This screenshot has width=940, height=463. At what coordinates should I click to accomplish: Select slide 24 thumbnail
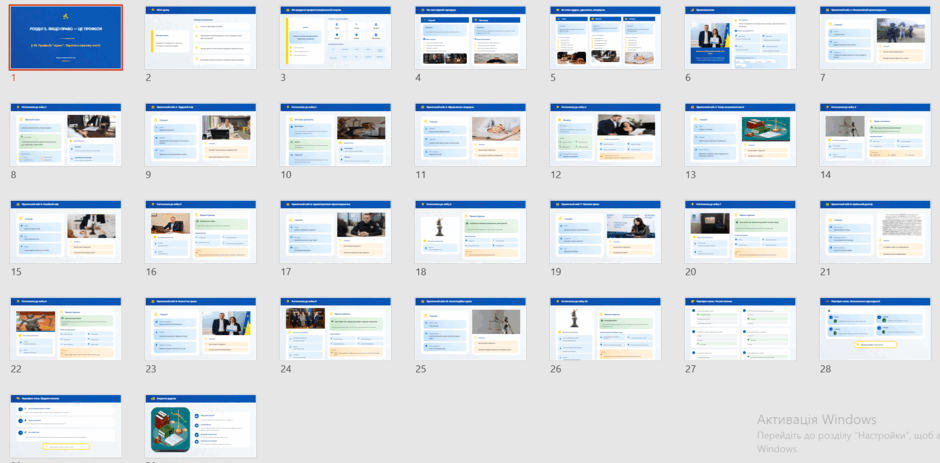click(336, 329)
